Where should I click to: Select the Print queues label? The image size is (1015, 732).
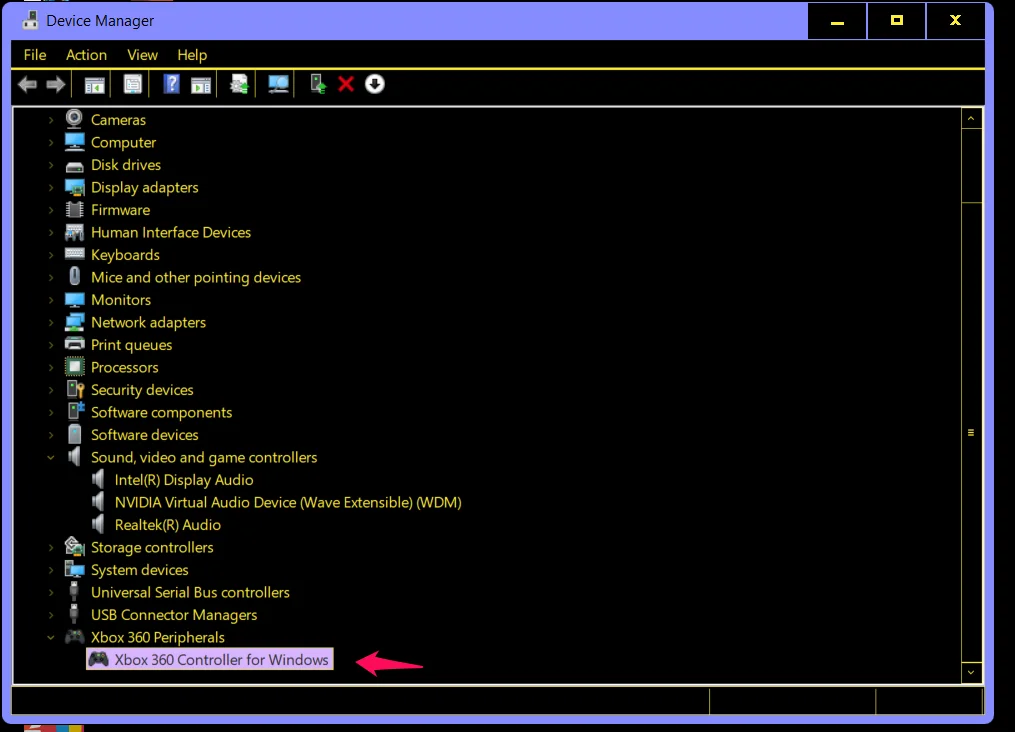click(x=131, y=345)
